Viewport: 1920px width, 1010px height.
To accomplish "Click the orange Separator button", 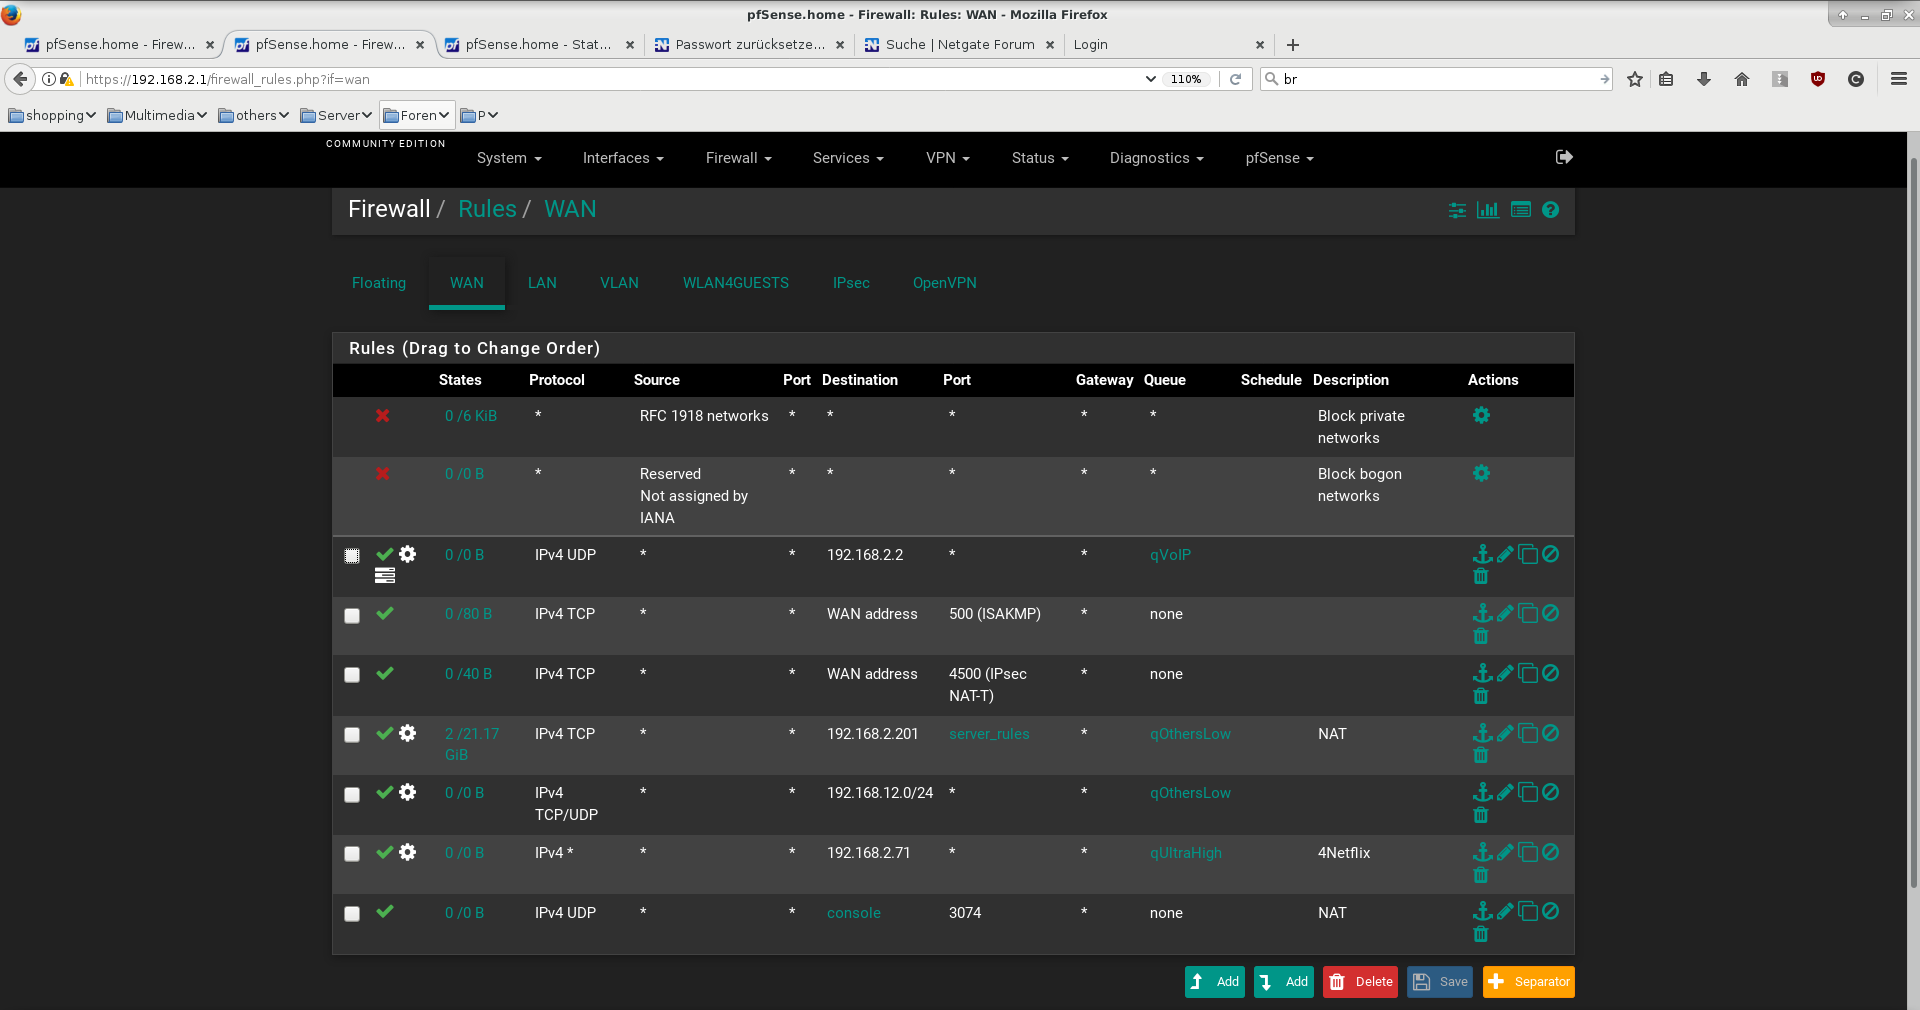I will [x=1528, y=982].
